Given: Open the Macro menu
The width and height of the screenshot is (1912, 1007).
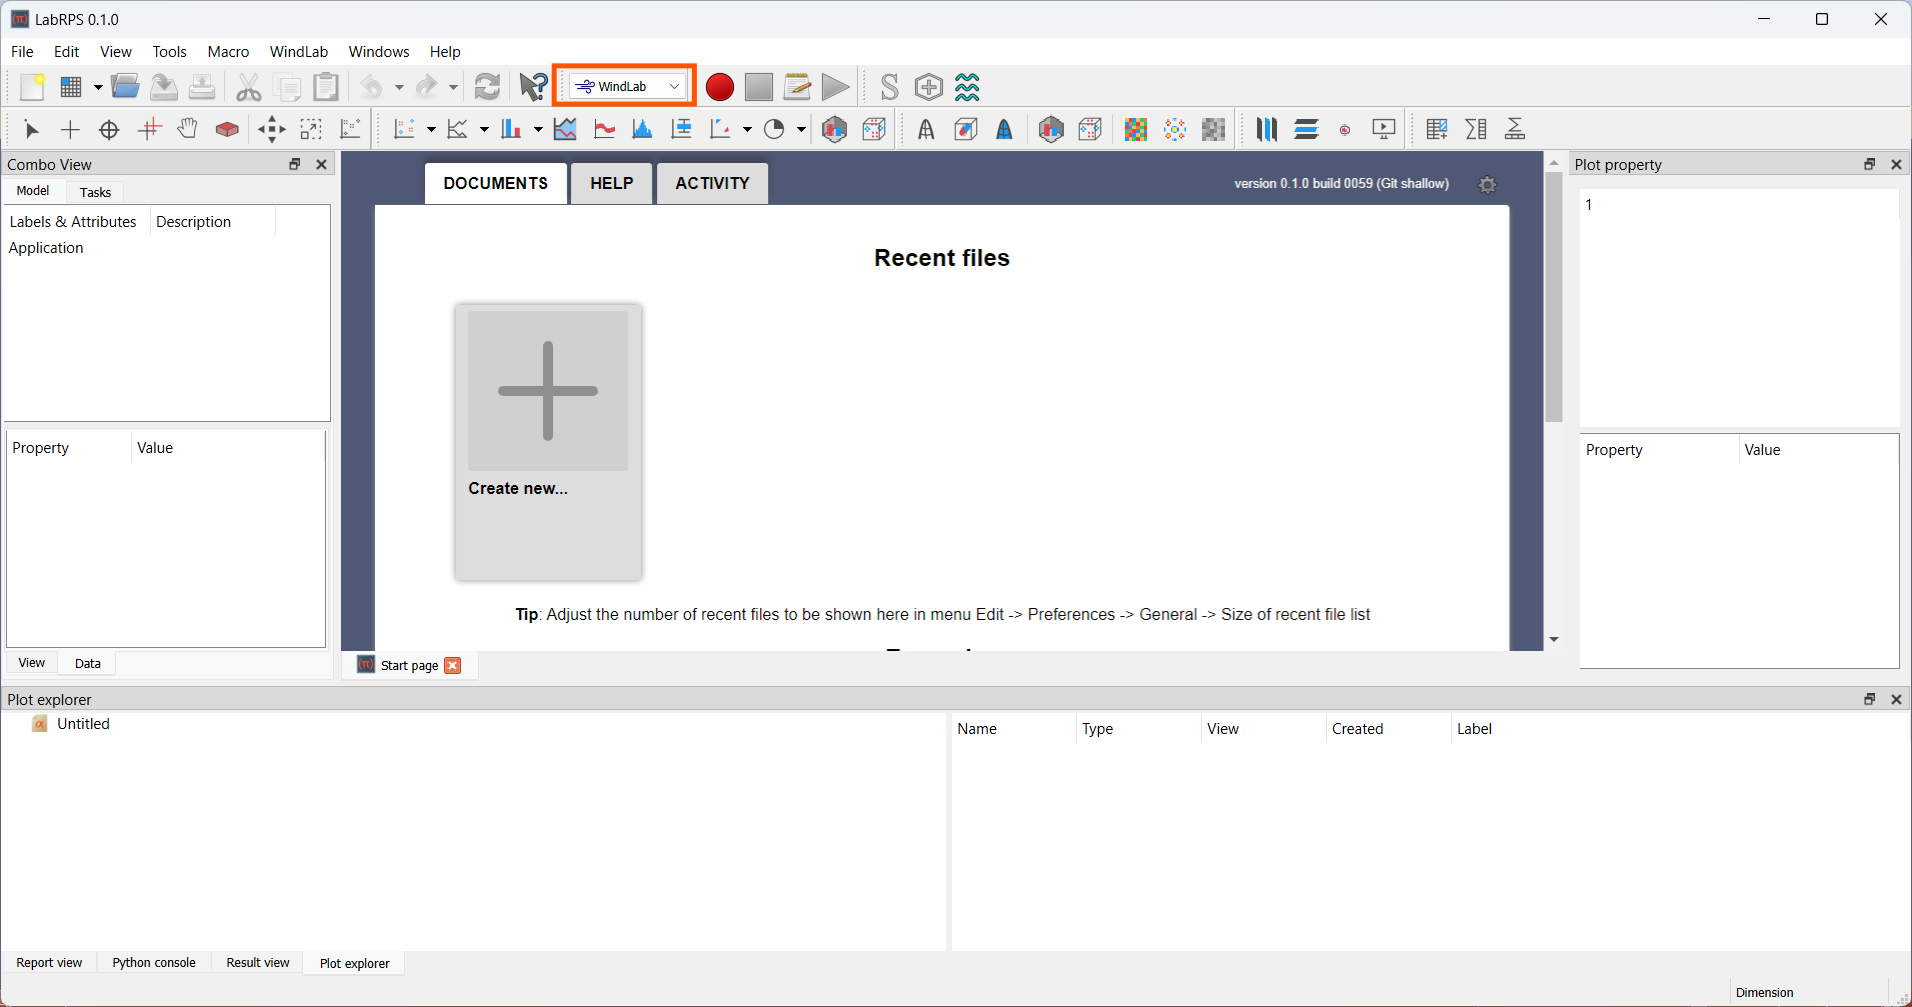Looking at the screenshot, I should point(228,52).
